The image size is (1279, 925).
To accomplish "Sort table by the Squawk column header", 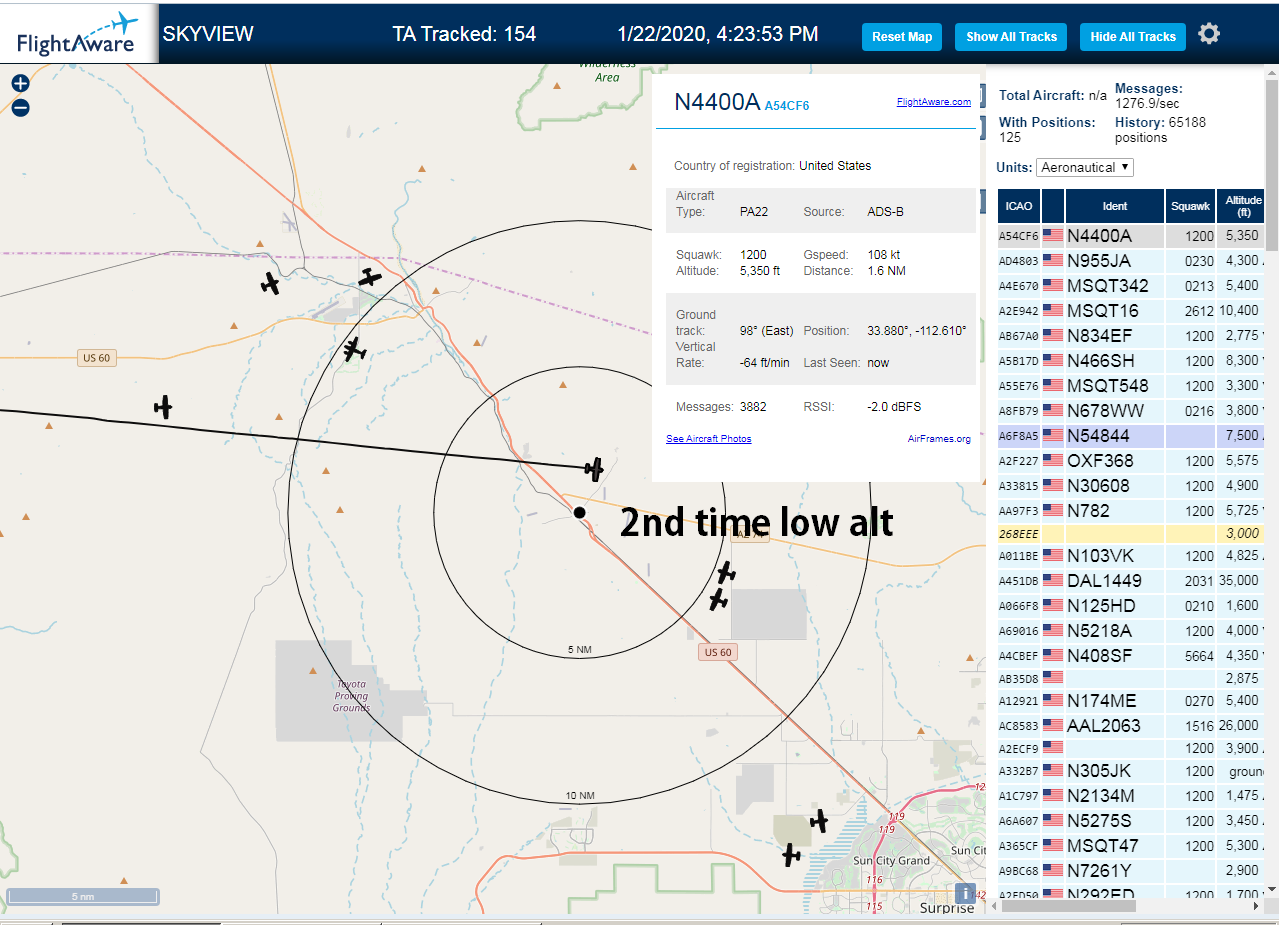I will [x=1190, y=206].
